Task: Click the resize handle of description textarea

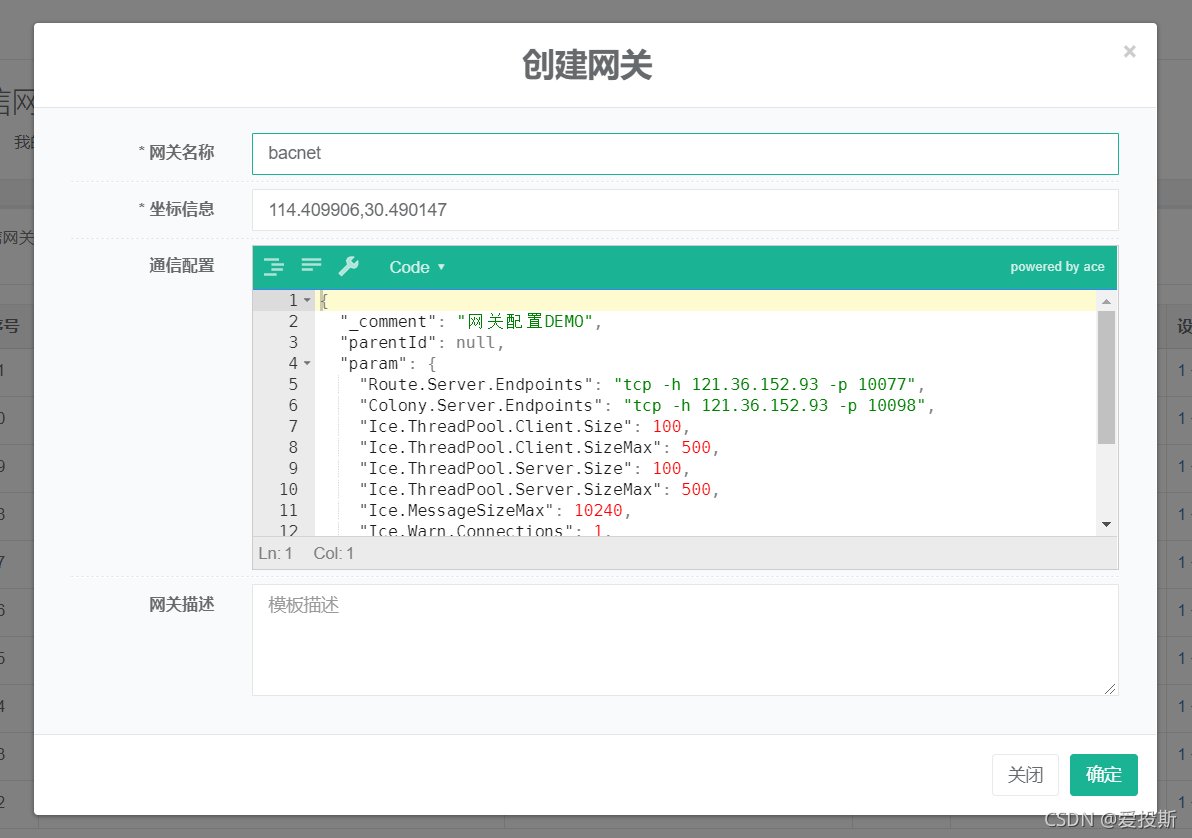Action: (1111, 689)
